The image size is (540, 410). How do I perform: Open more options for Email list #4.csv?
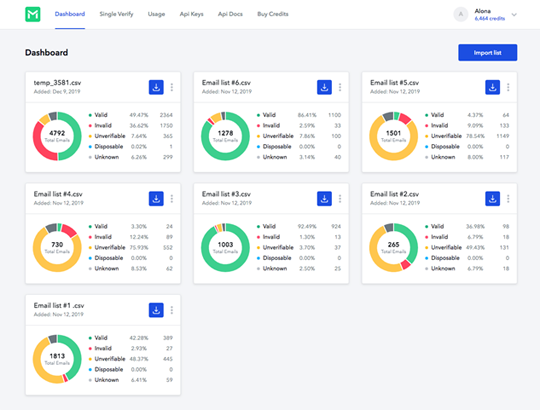click(x=172, y=199)
